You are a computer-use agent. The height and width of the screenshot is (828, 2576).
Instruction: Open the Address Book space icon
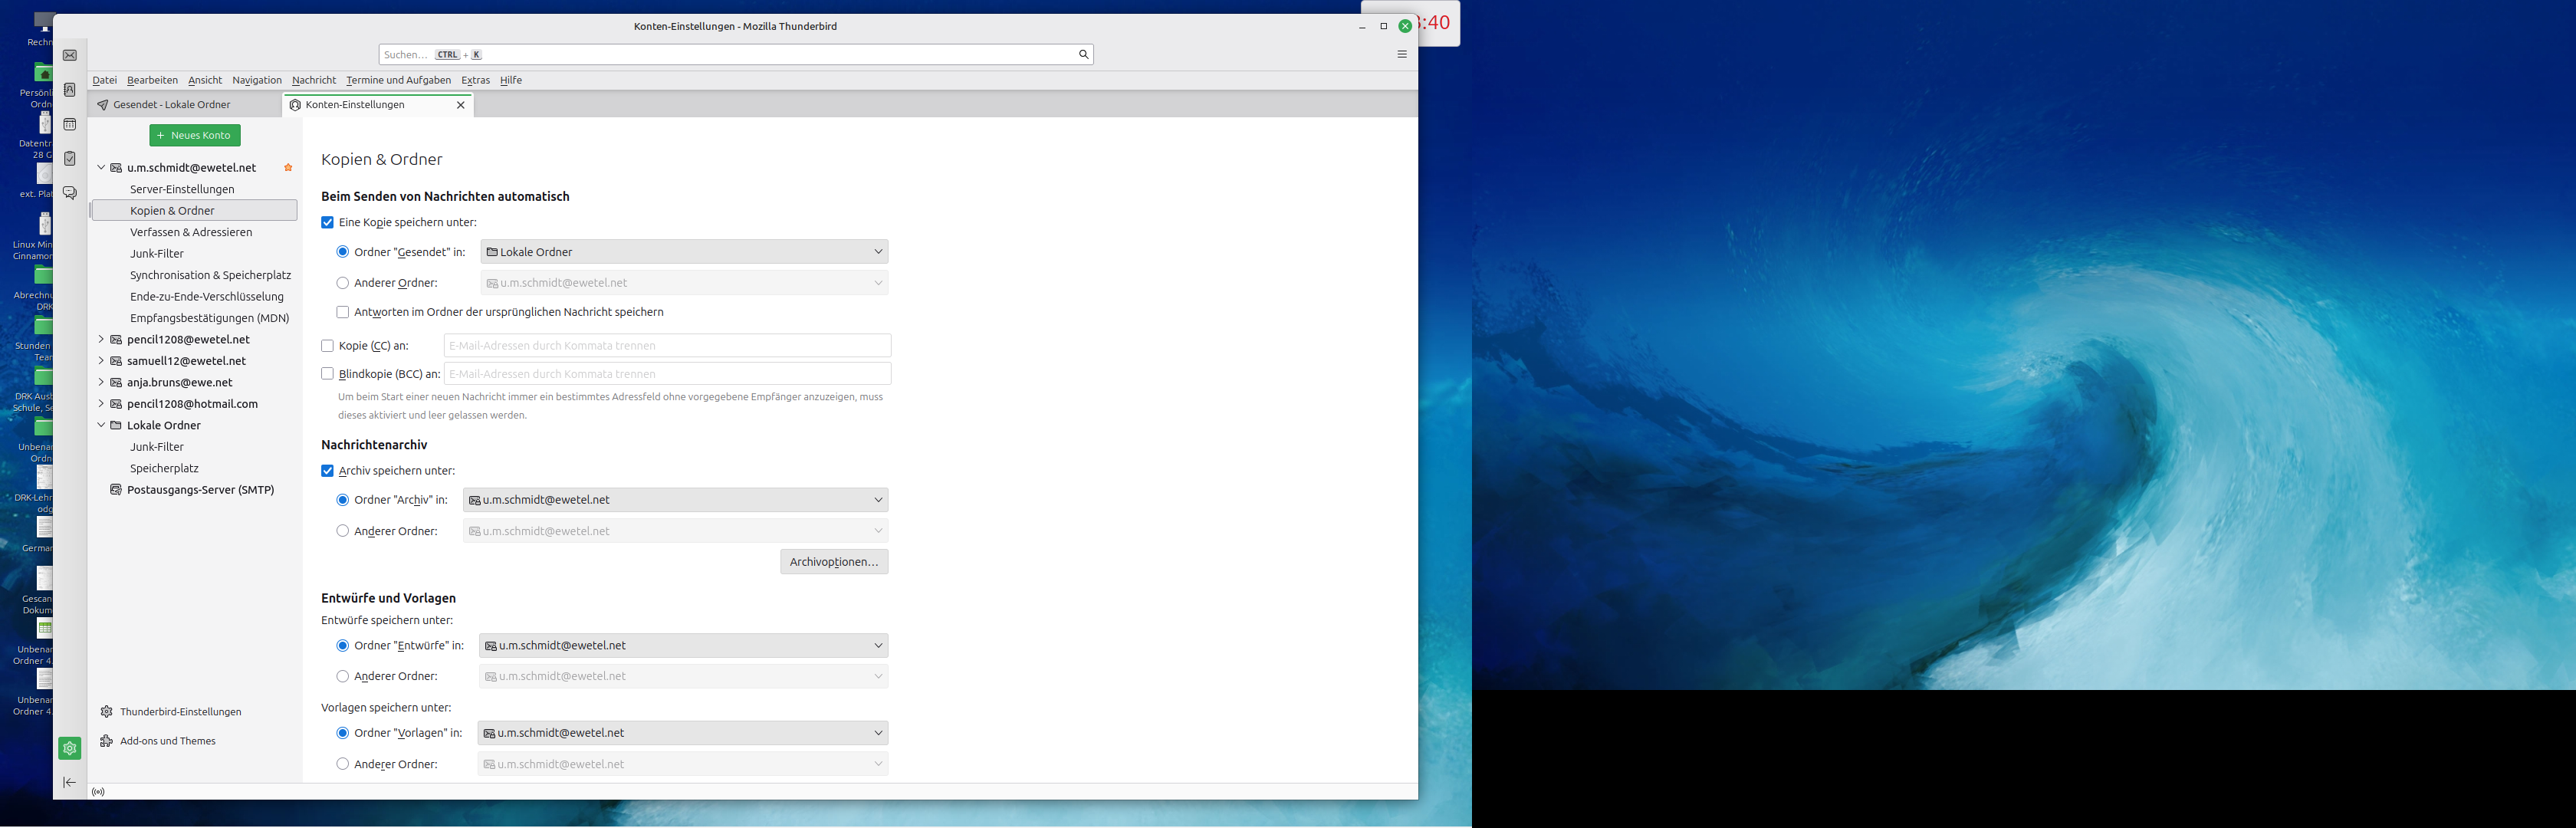(x=70, y=90)
